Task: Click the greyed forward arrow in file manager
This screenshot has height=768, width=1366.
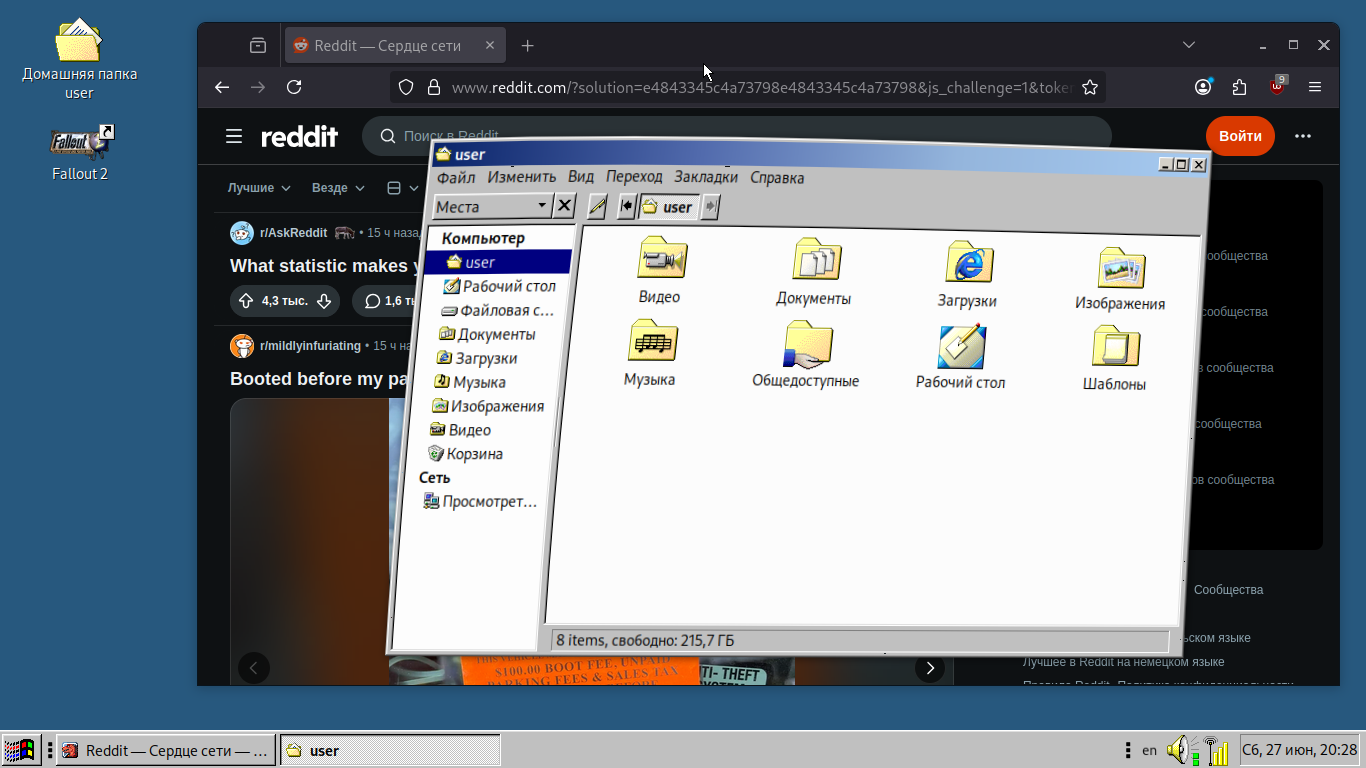Action: 711,207
